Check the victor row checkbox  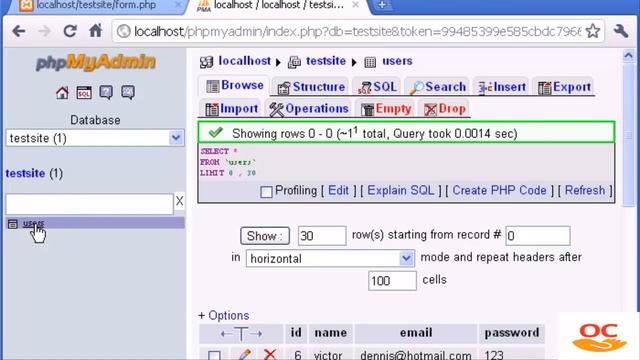(x=214, y=356)
